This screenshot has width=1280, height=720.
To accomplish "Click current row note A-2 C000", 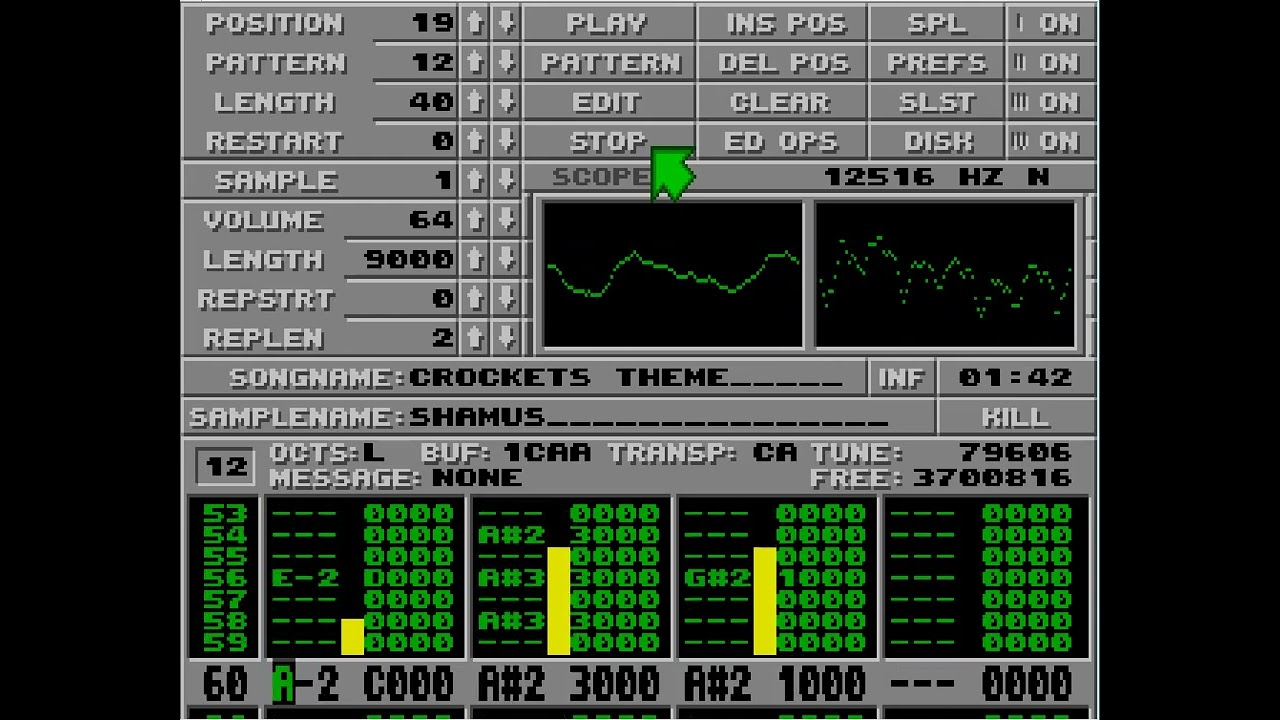I will click(x=364, y=685).
